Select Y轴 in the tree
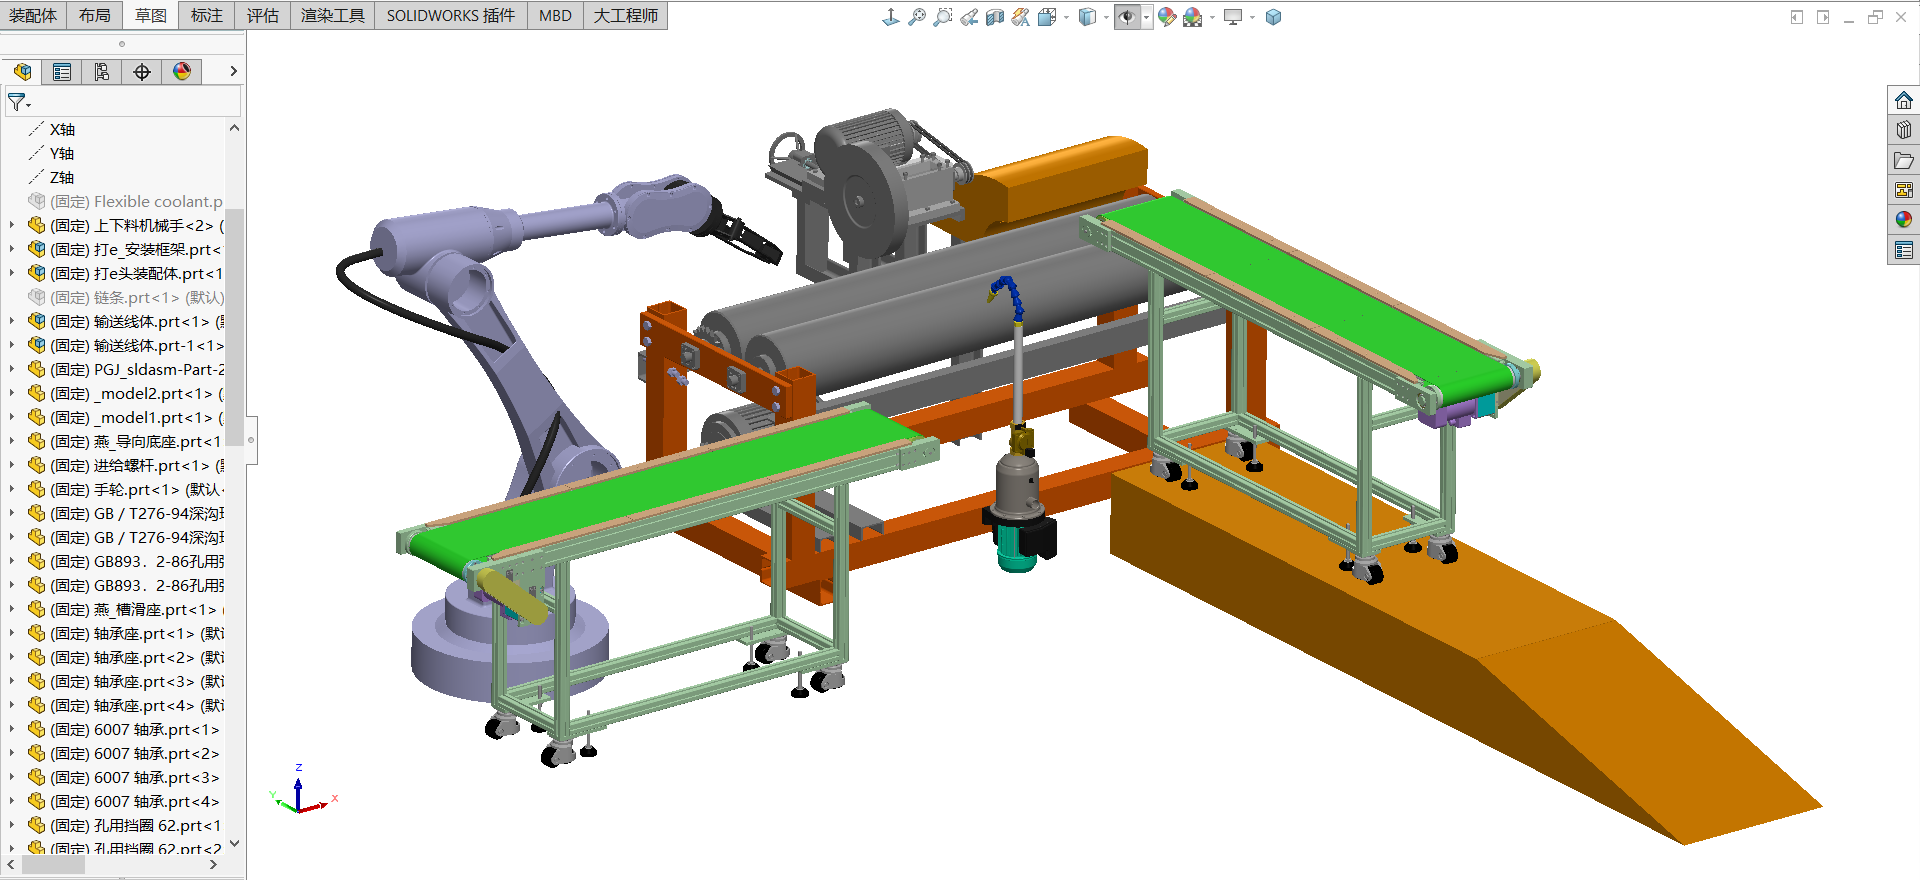Viewport: 1920px width, 880px height. [62, 153]
